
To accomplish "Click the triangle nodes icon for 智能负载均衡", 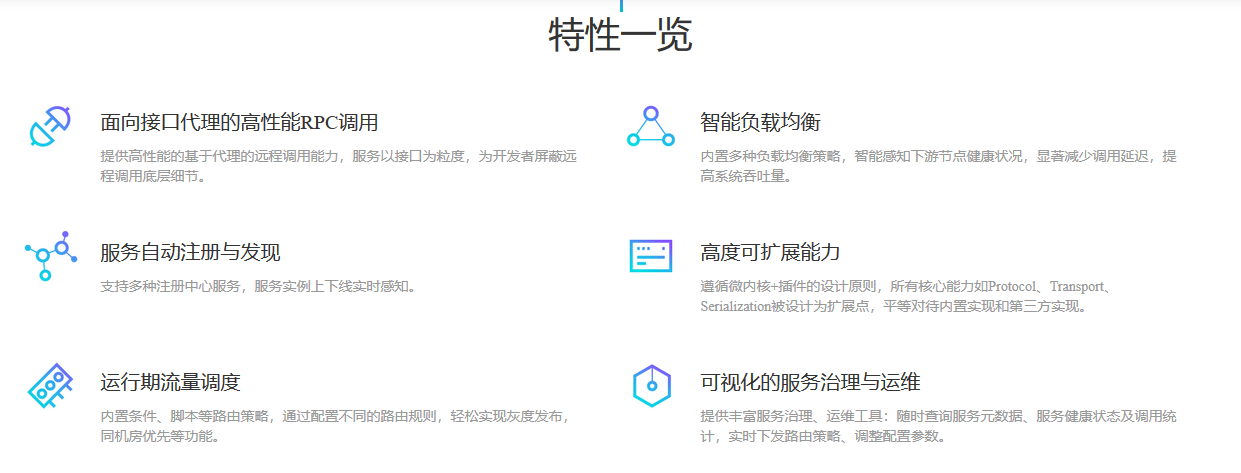I will click(x=650, y=127).
